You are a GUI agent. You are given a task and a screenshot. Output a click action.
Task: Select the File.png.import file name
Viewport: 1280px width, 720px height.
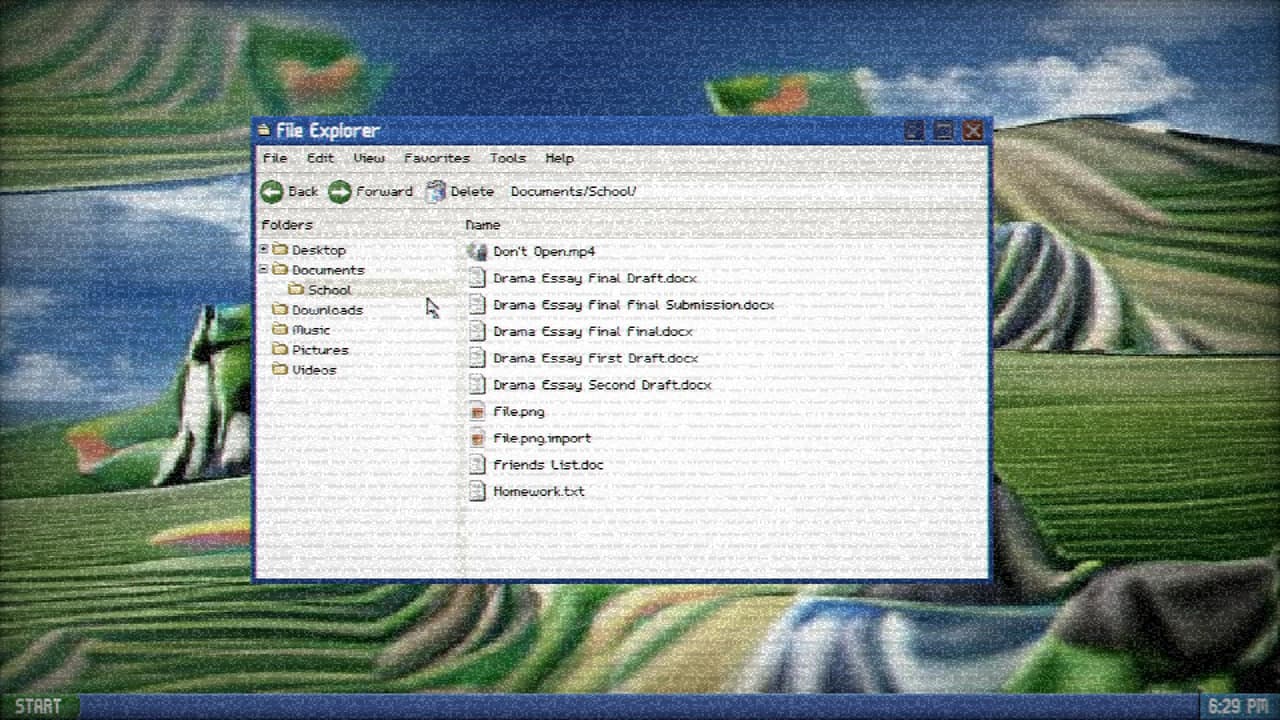click(542, 438)
